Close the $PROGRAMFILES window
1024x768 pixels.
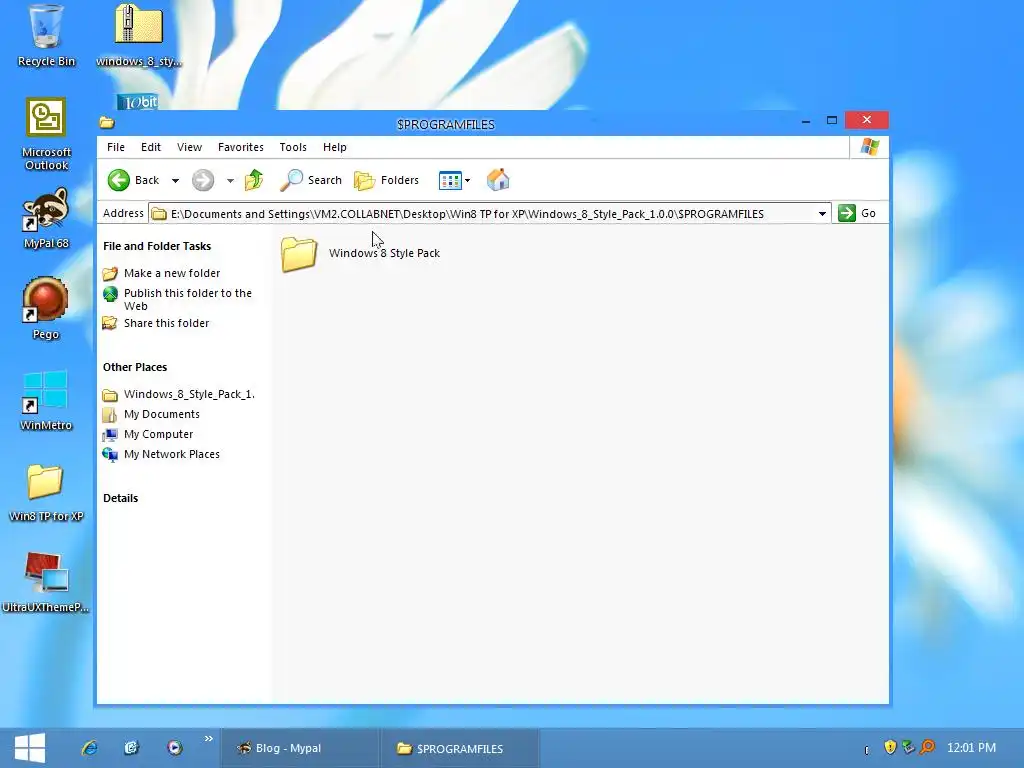tap(867, 120)
